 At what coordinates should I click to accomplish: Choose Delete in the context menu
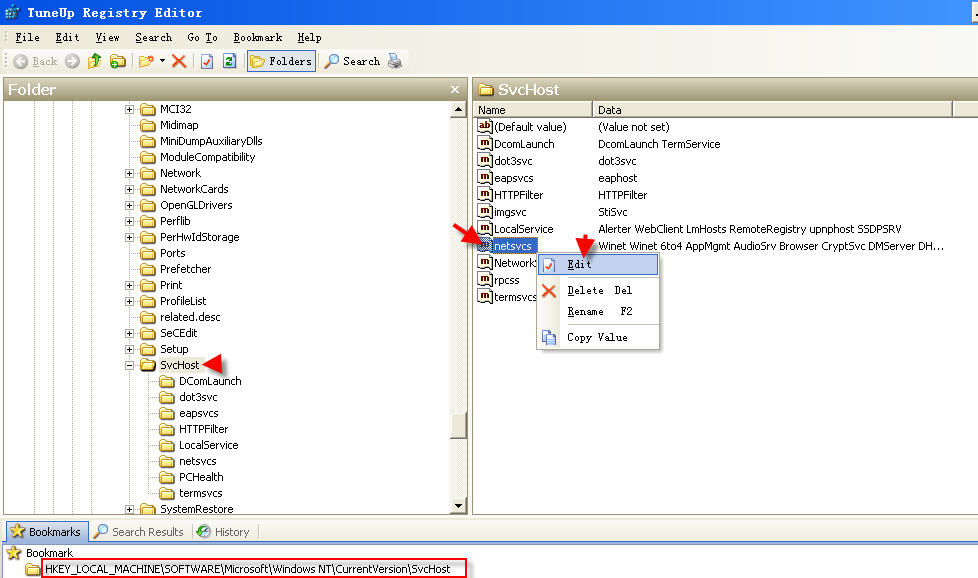(x=598, y=291)
